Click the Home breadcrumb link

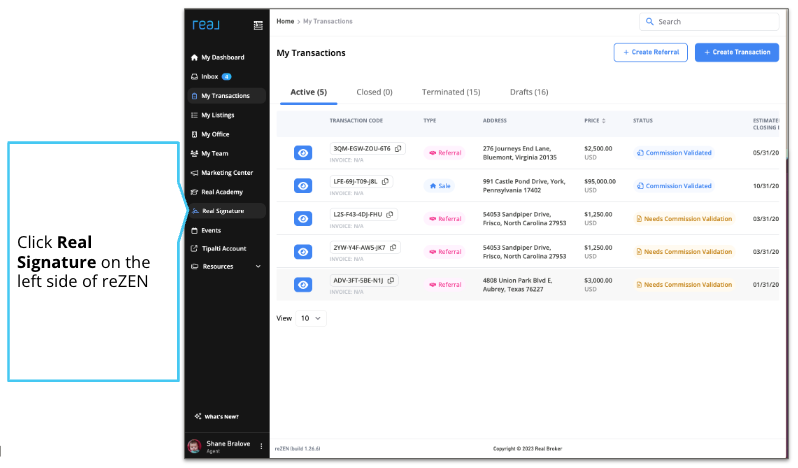pos(285,21)
